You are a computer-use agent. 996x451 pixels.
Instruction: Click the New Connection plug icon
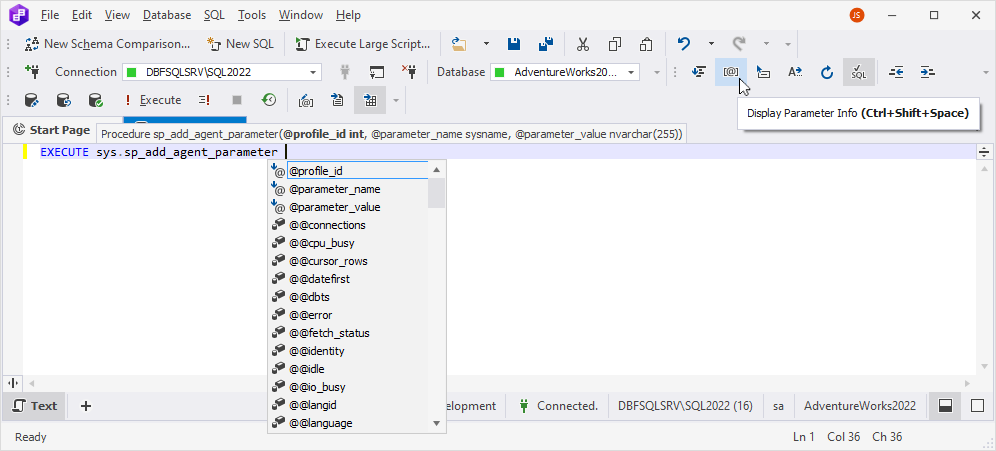tap(32, 72)
